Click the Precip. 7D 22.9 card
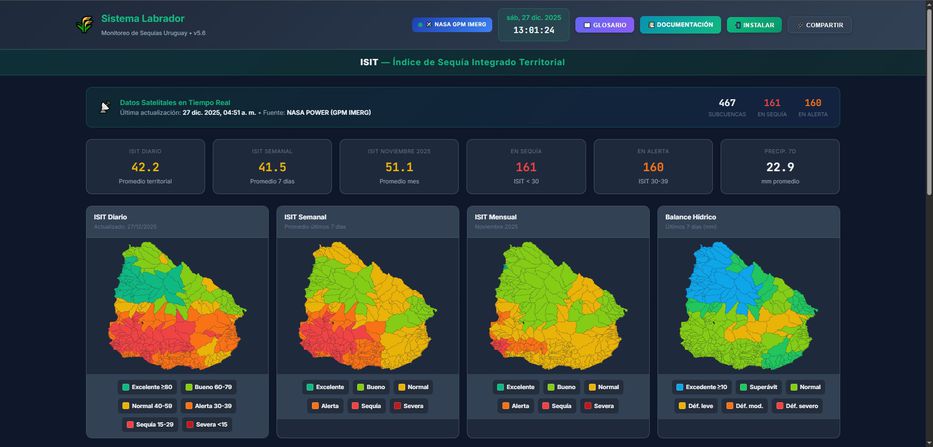Viewport: 933px width, 447px height. tap(780, 166)
